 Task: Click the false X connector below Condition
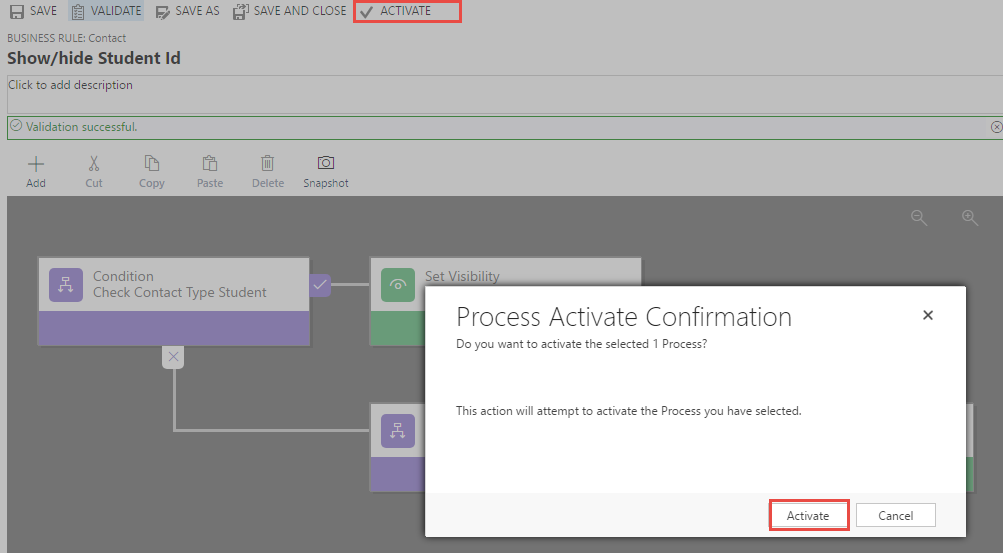point(173,357)
